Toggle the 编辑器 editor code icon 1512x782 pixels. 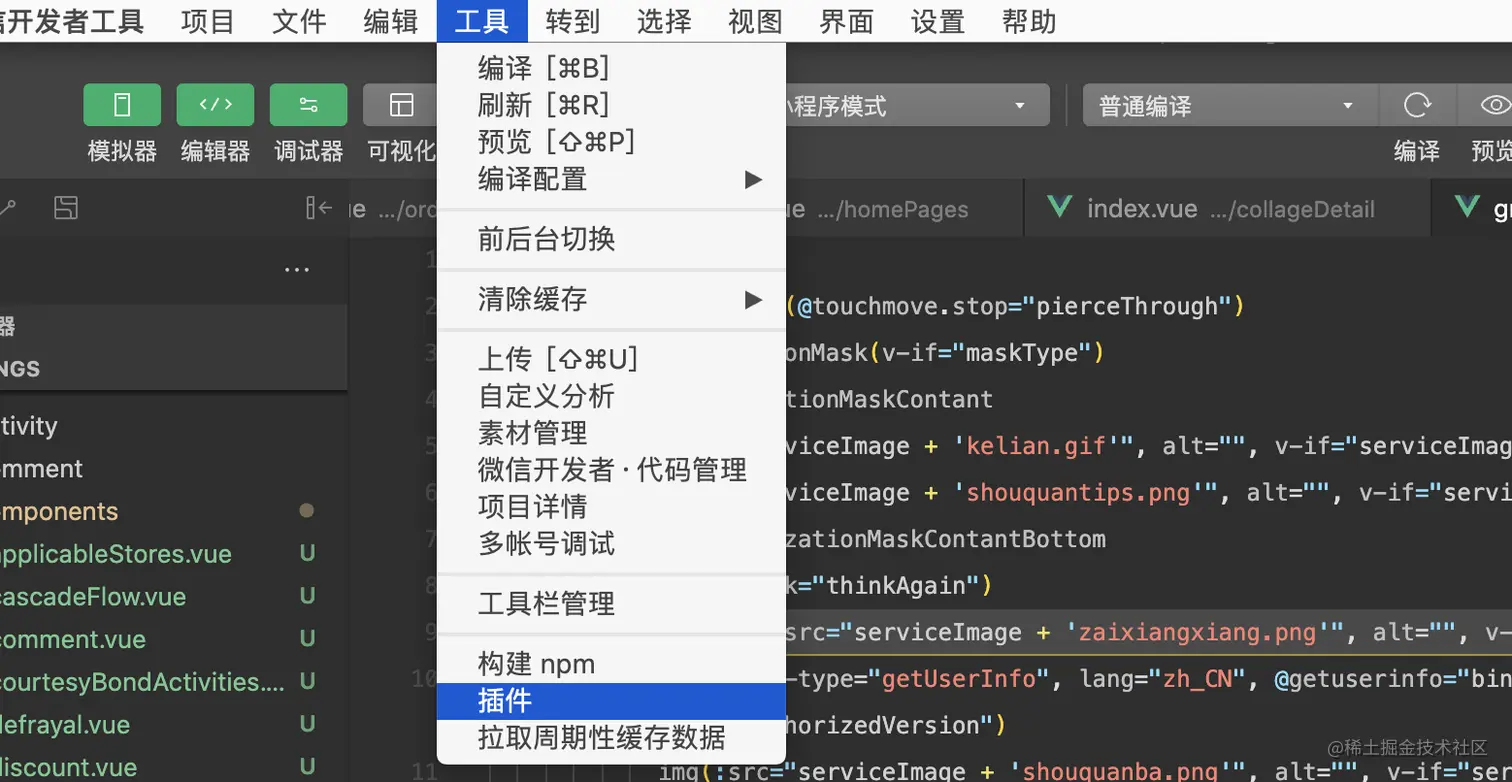(x=215, y=105)
